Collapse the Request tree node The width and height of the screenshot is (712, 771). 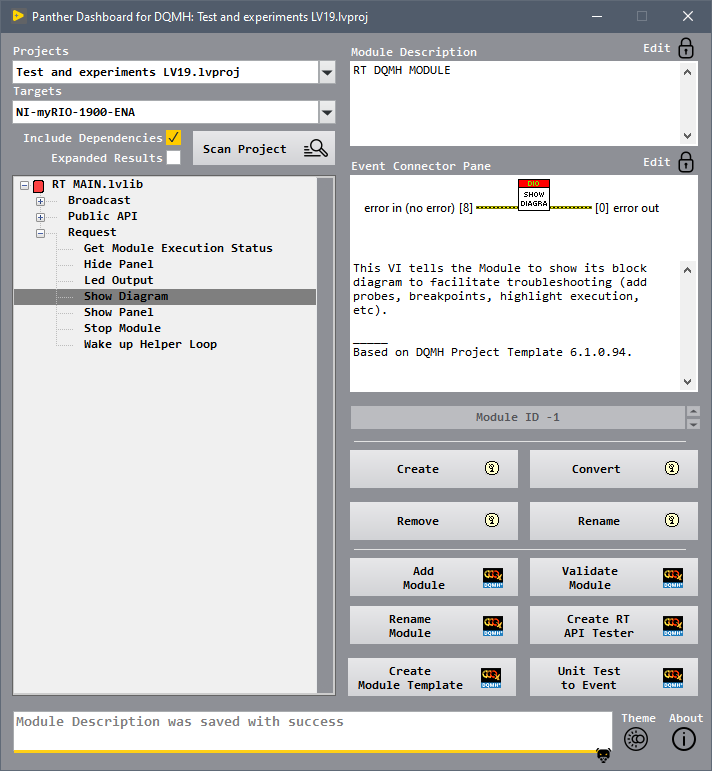coord(40,233)
